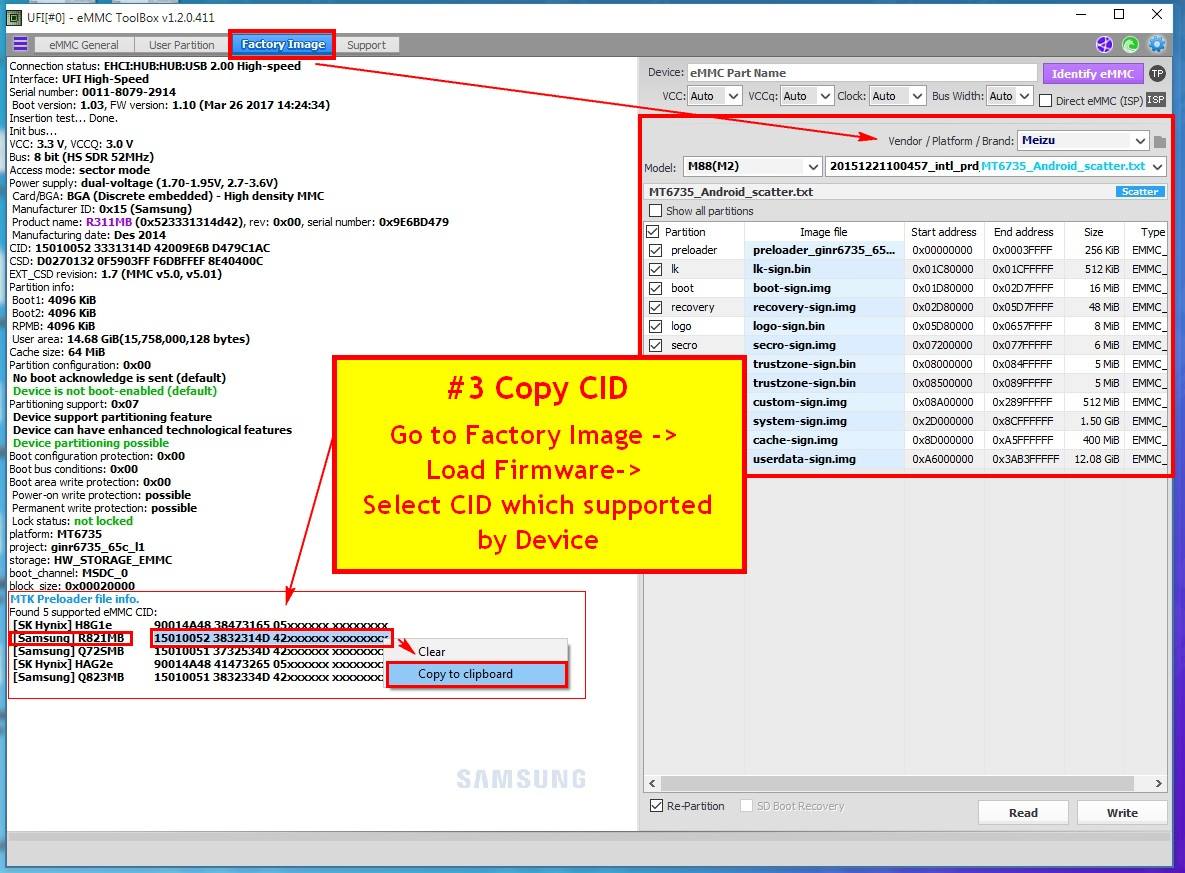Select the custom-sign.img image file
Screen dimensions: 1185x873
point(800,402)
